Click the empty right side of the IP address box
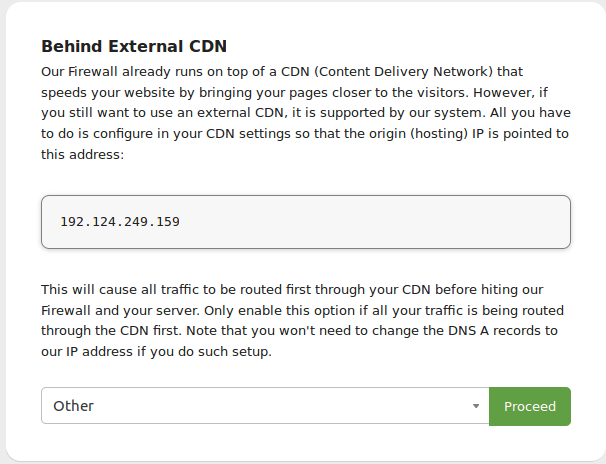 [x=375, y=222]
